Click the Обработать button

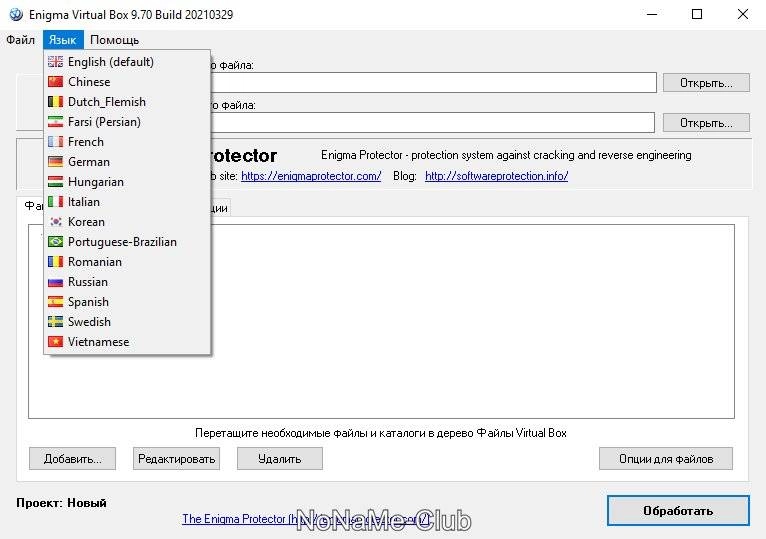678,511
